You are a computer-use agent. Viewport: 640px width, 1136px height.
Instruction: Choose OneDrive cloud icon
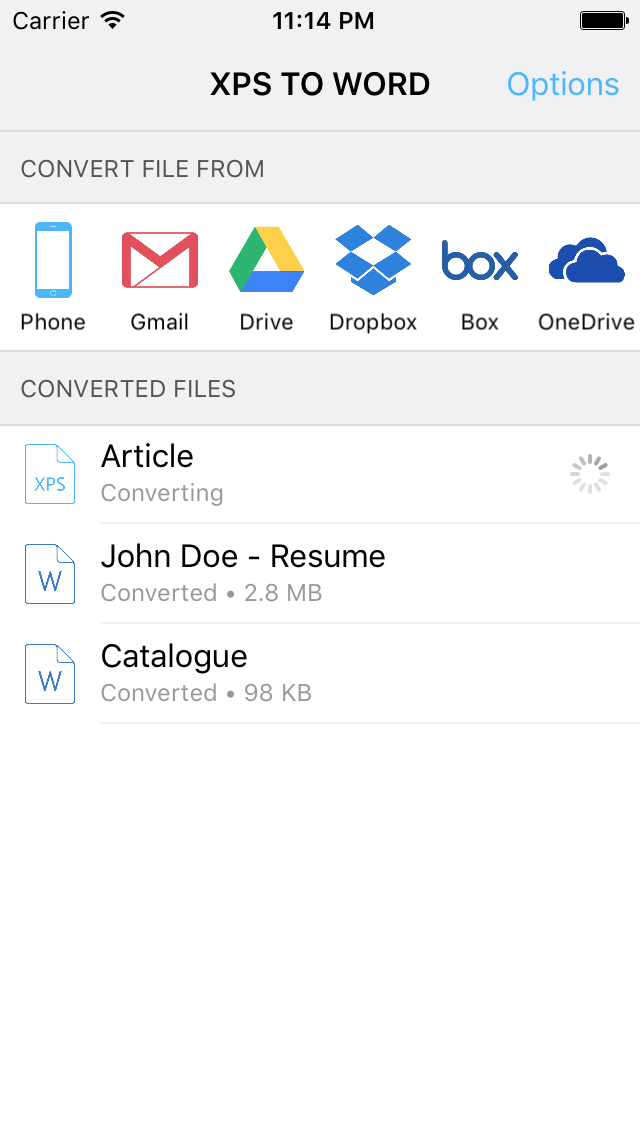586,260
